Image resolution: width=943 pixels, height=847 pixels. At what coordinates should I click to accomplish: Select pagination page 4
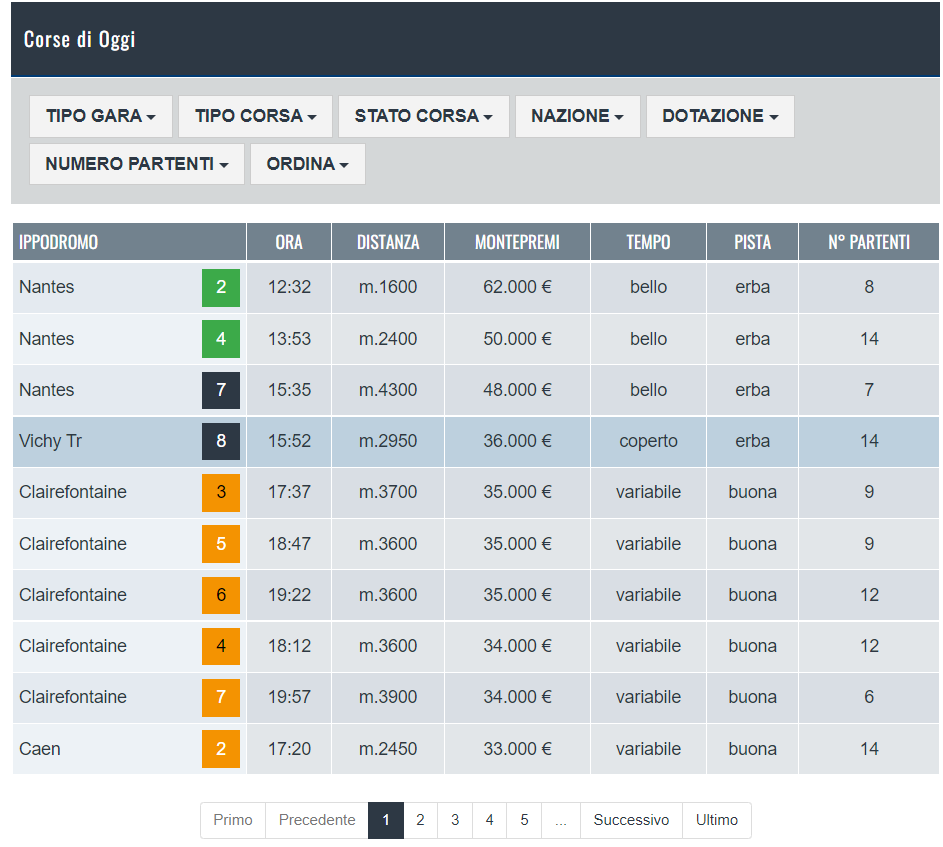click(490, 820)
